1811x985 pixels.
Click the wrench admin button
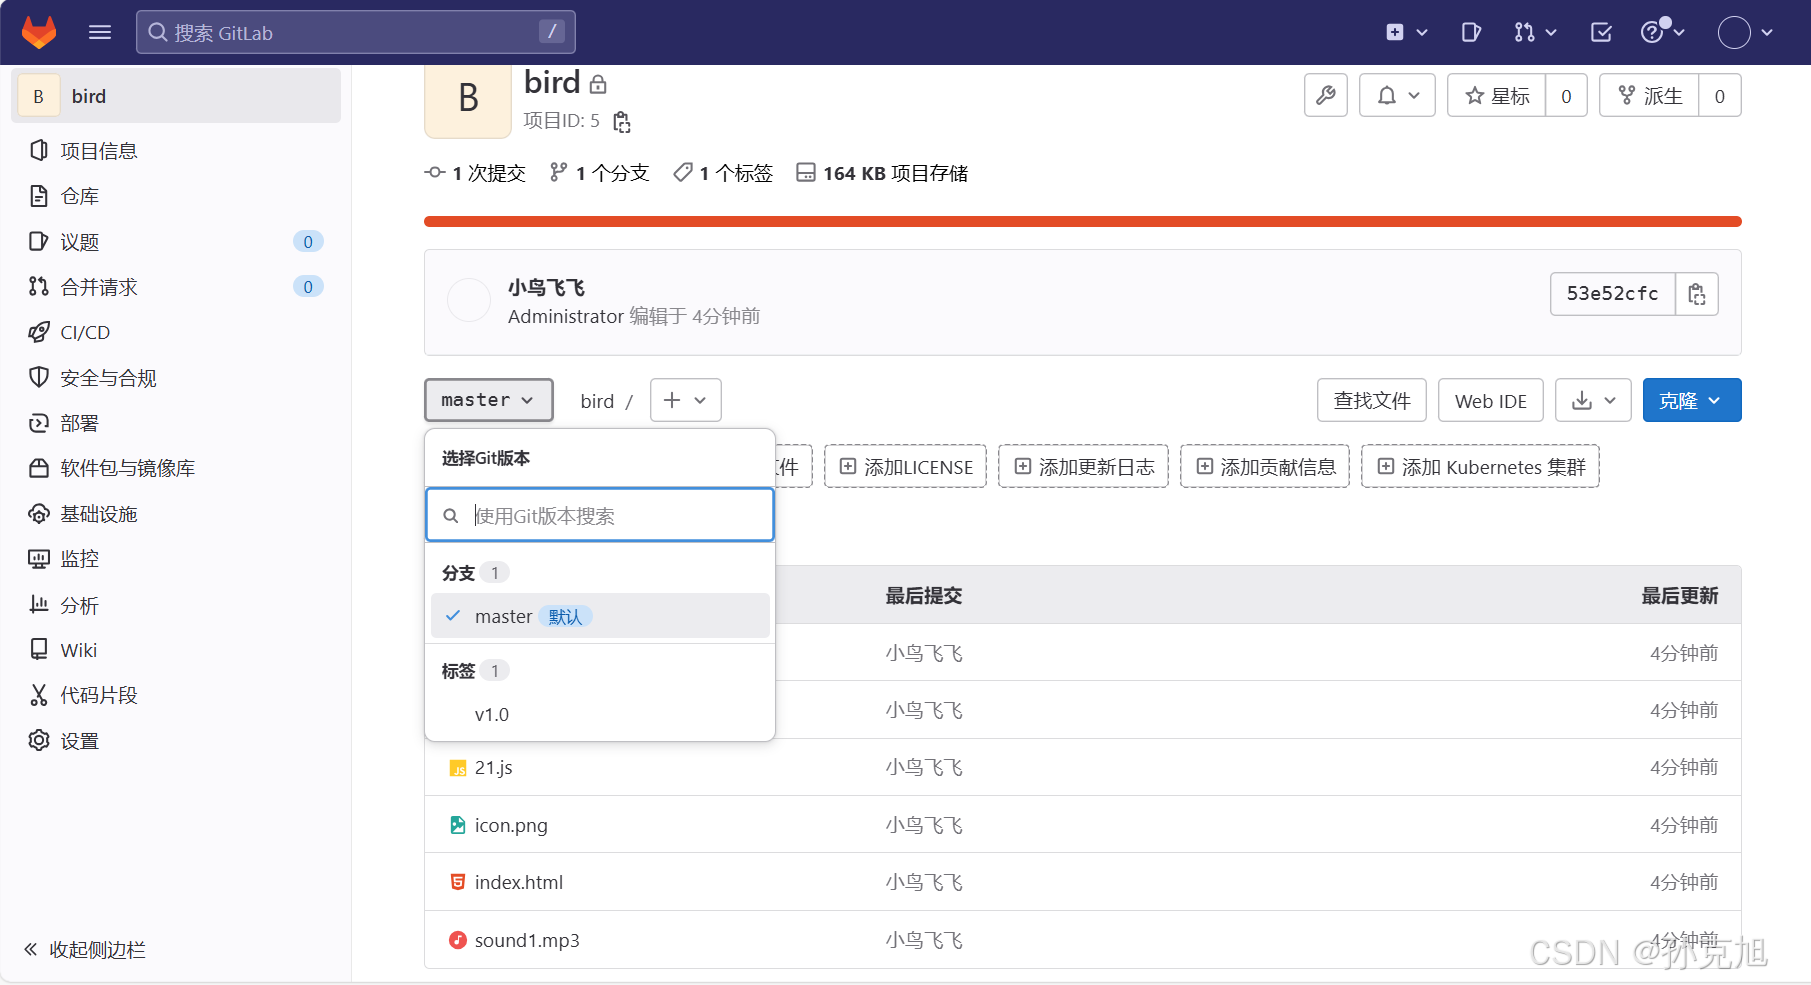tap(1326, 96)
